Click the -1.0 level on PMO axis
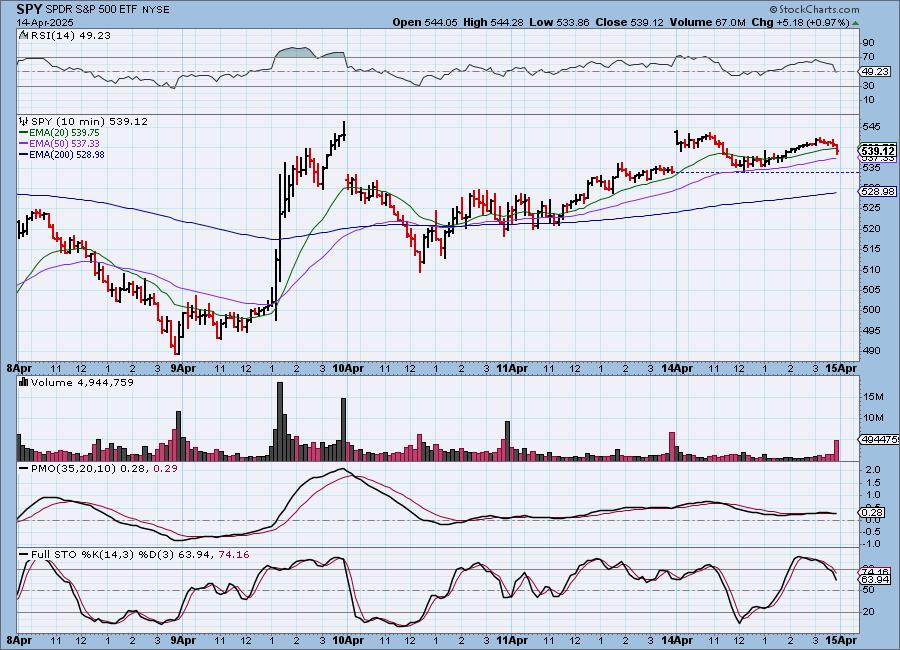The image size is (900, 650). pos(871,544)
